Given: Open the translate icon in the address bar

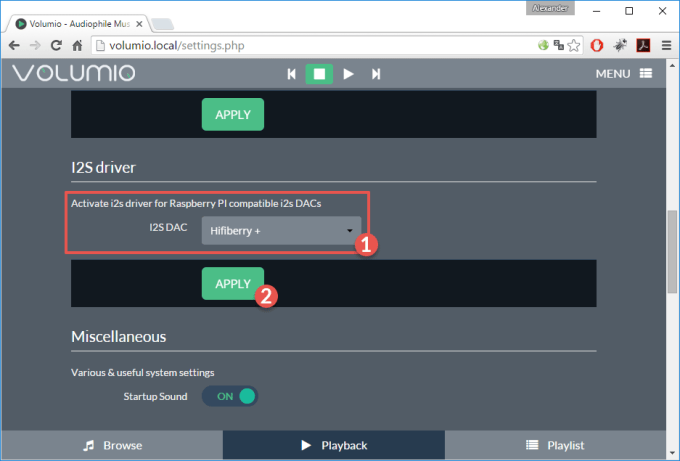Looking at the screenshot, I should (559, 45).
